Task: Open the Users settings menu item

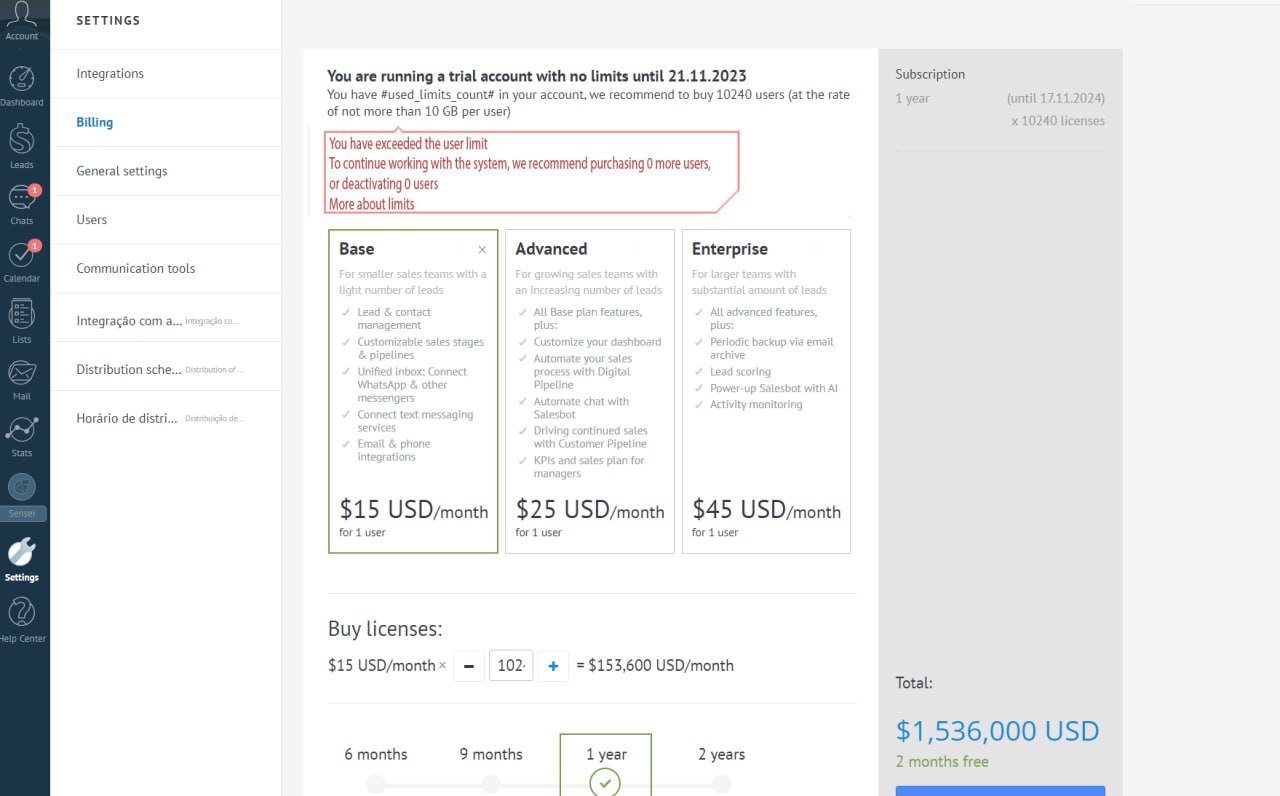Action: (x=92, y=220)
